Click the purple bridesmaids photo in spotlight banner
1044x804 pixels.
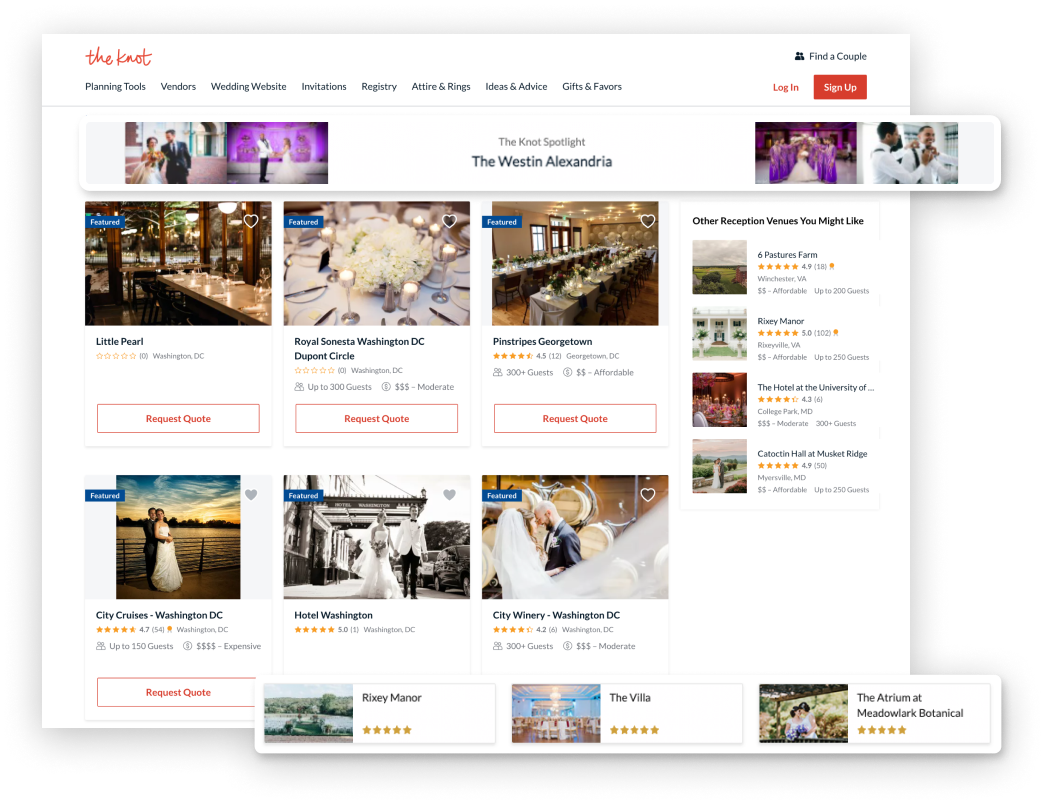(x=806, y=153)
